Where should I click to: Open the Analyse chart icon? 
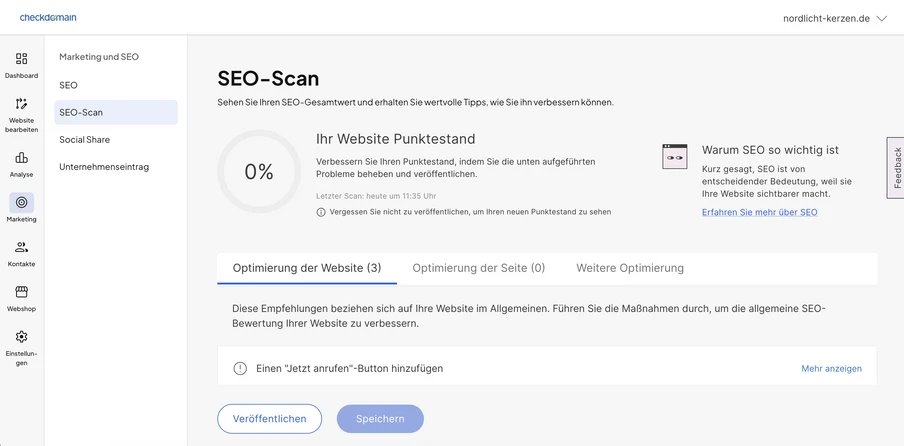pos(21,158)
